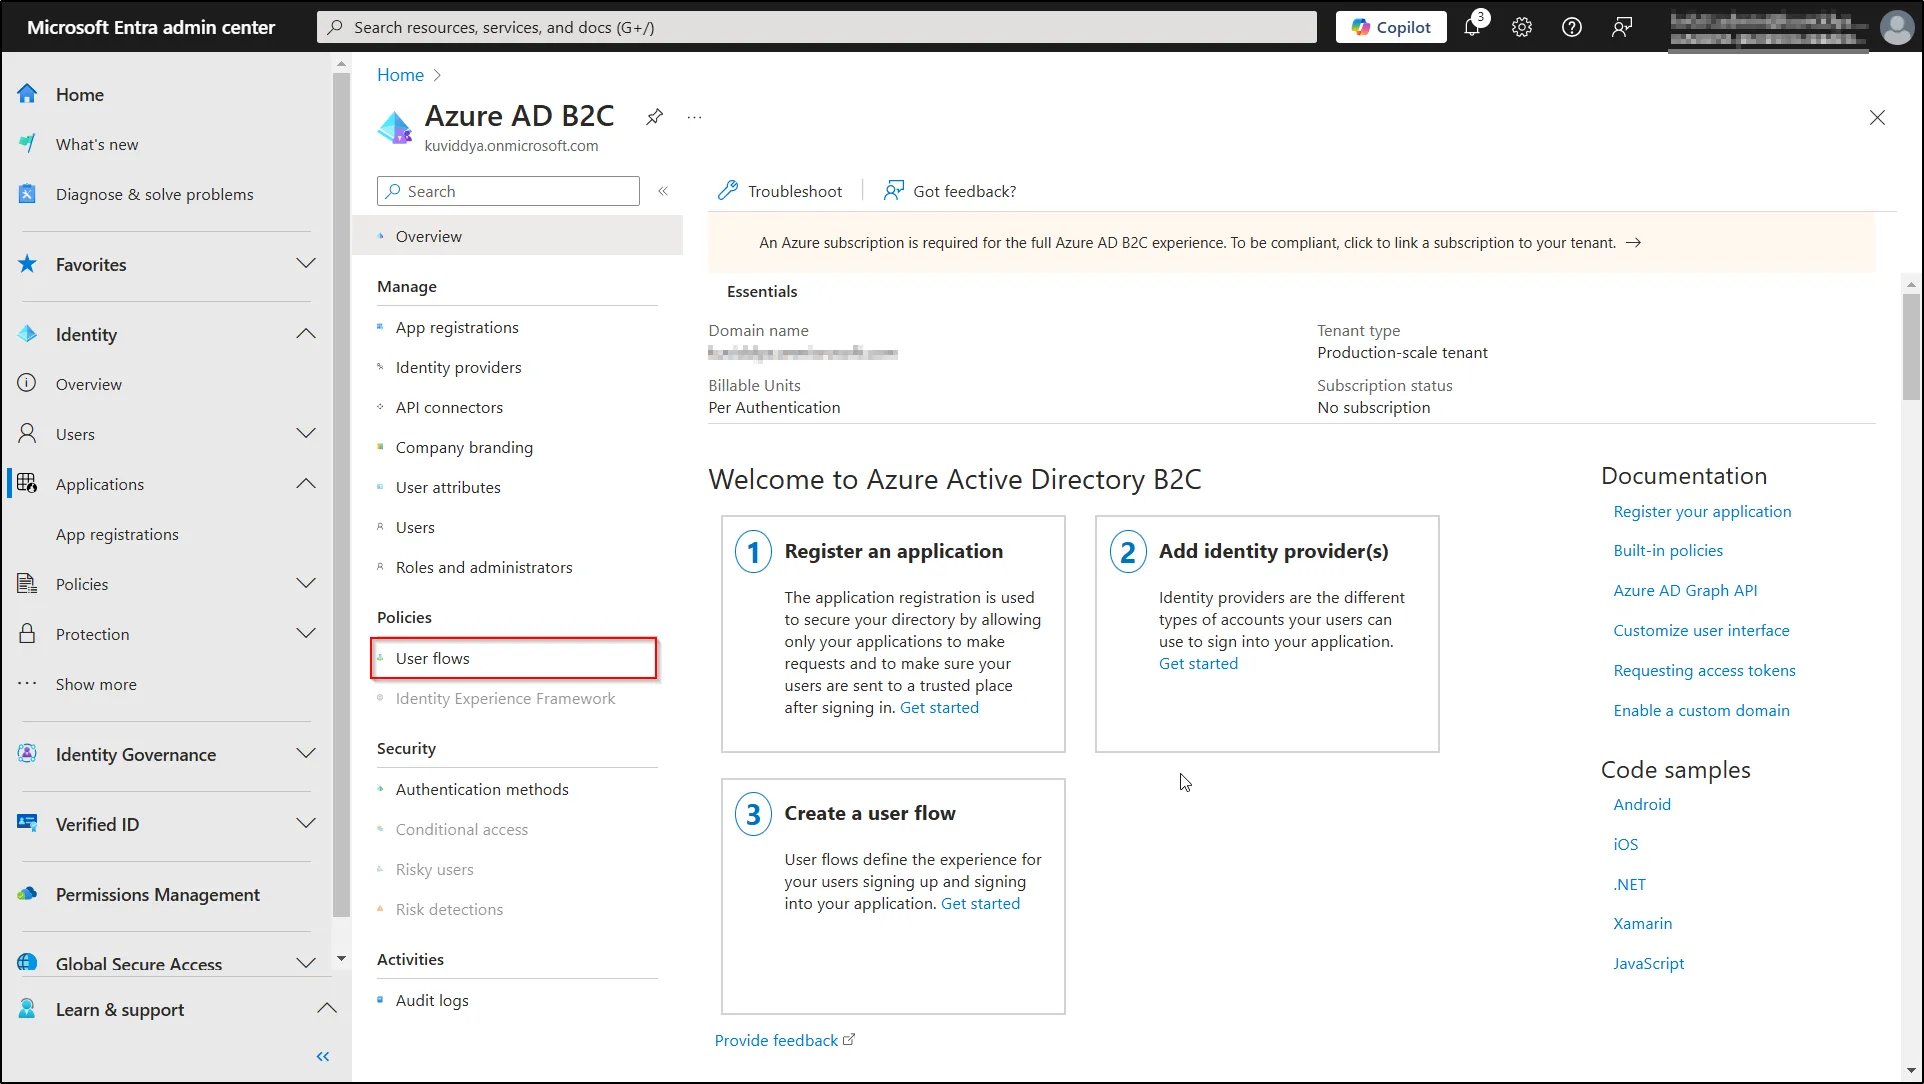Image resolution: width=1924 pixels, height=1084 pixels.
Task: Click the identity Overview info icon
Action: 27,383
